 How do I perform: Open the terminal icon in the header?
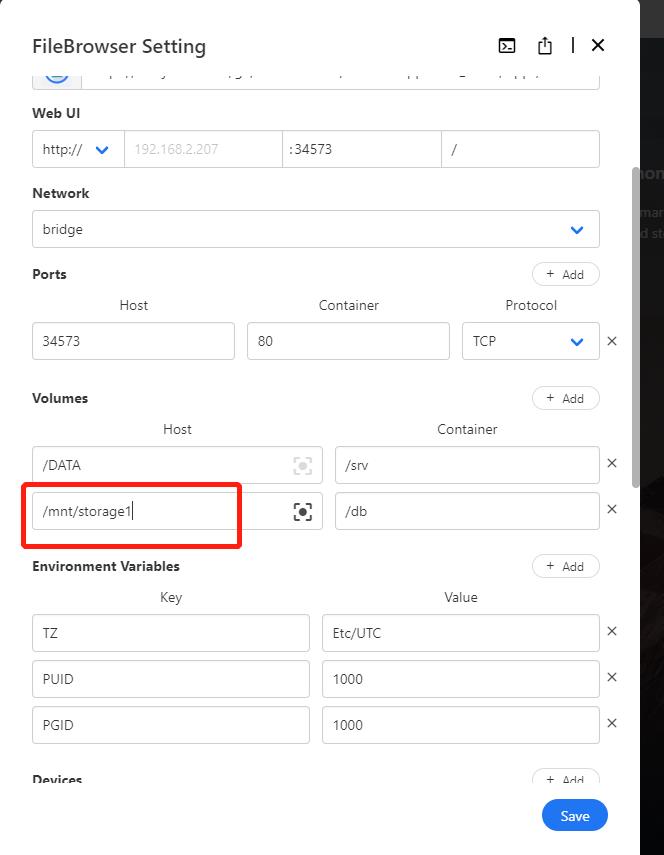507,46
